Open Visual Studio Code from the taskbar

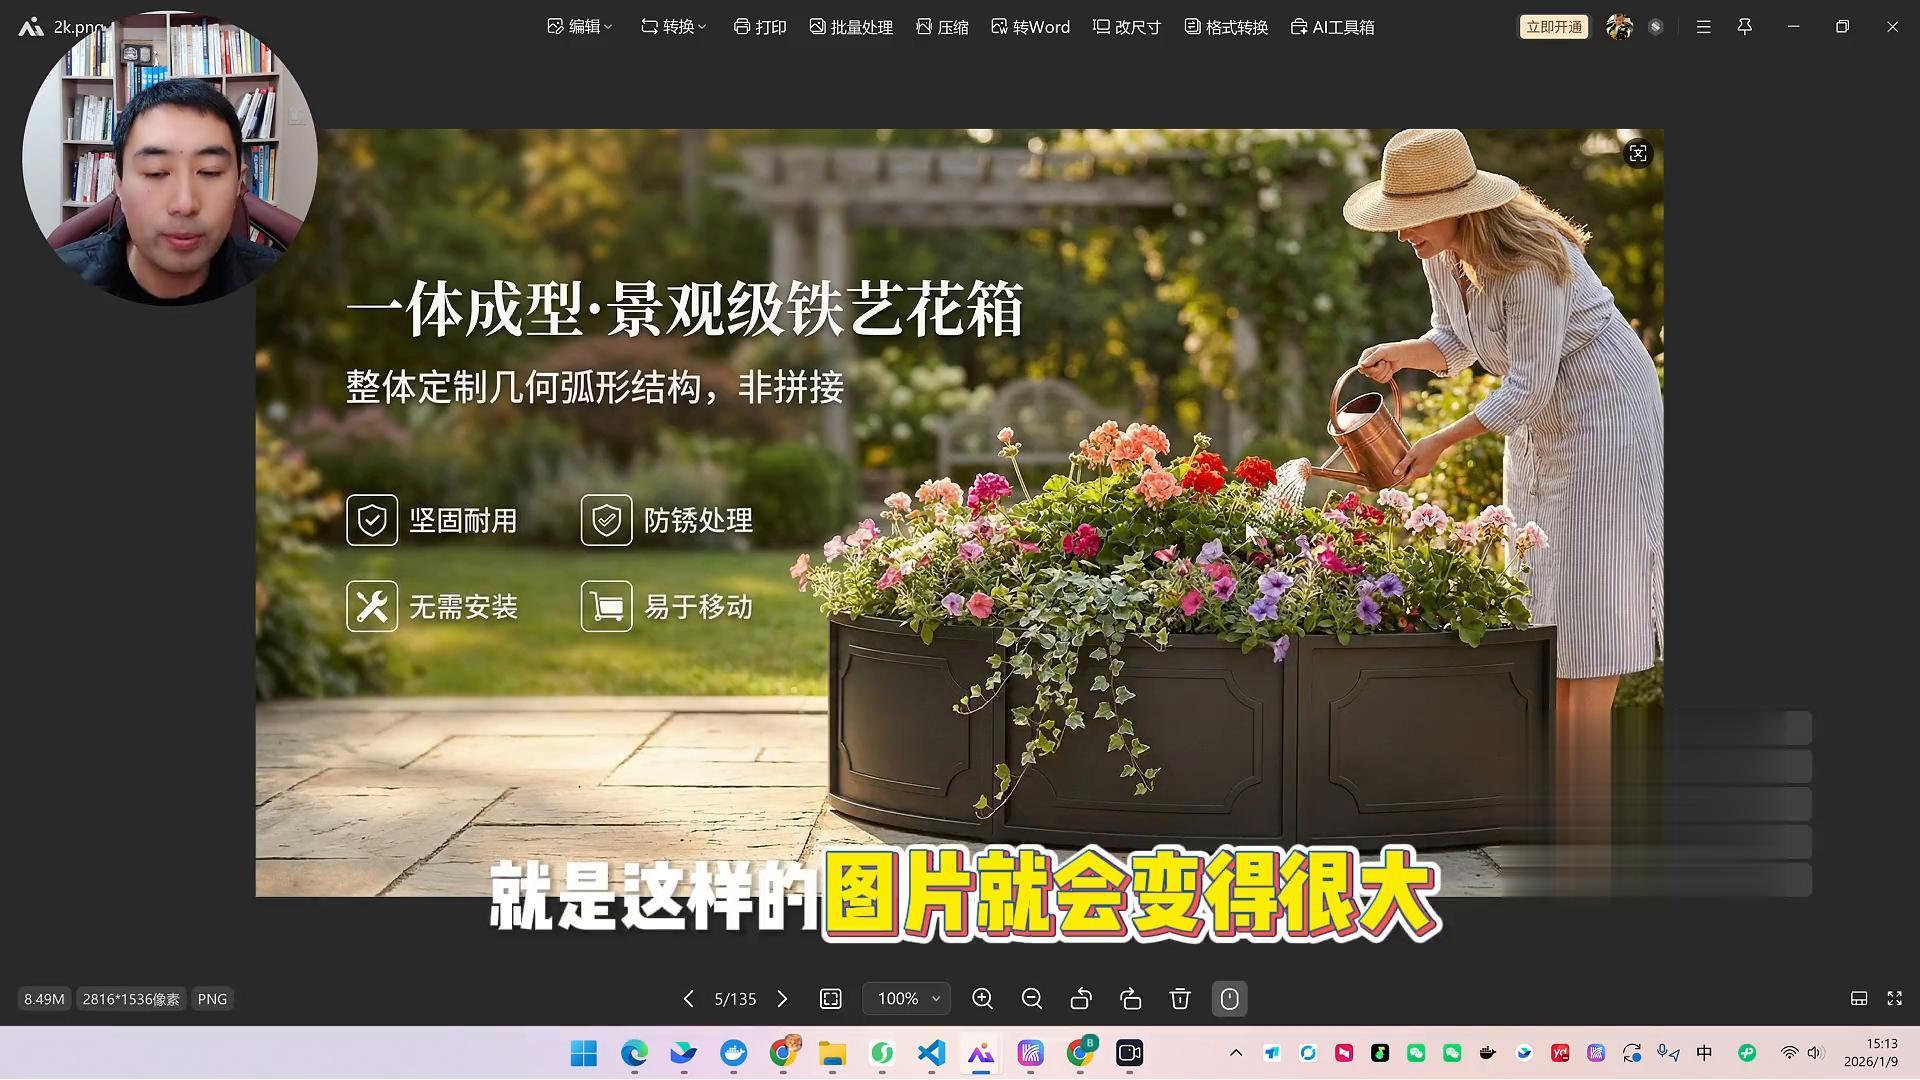click(x=931, y=1053)
